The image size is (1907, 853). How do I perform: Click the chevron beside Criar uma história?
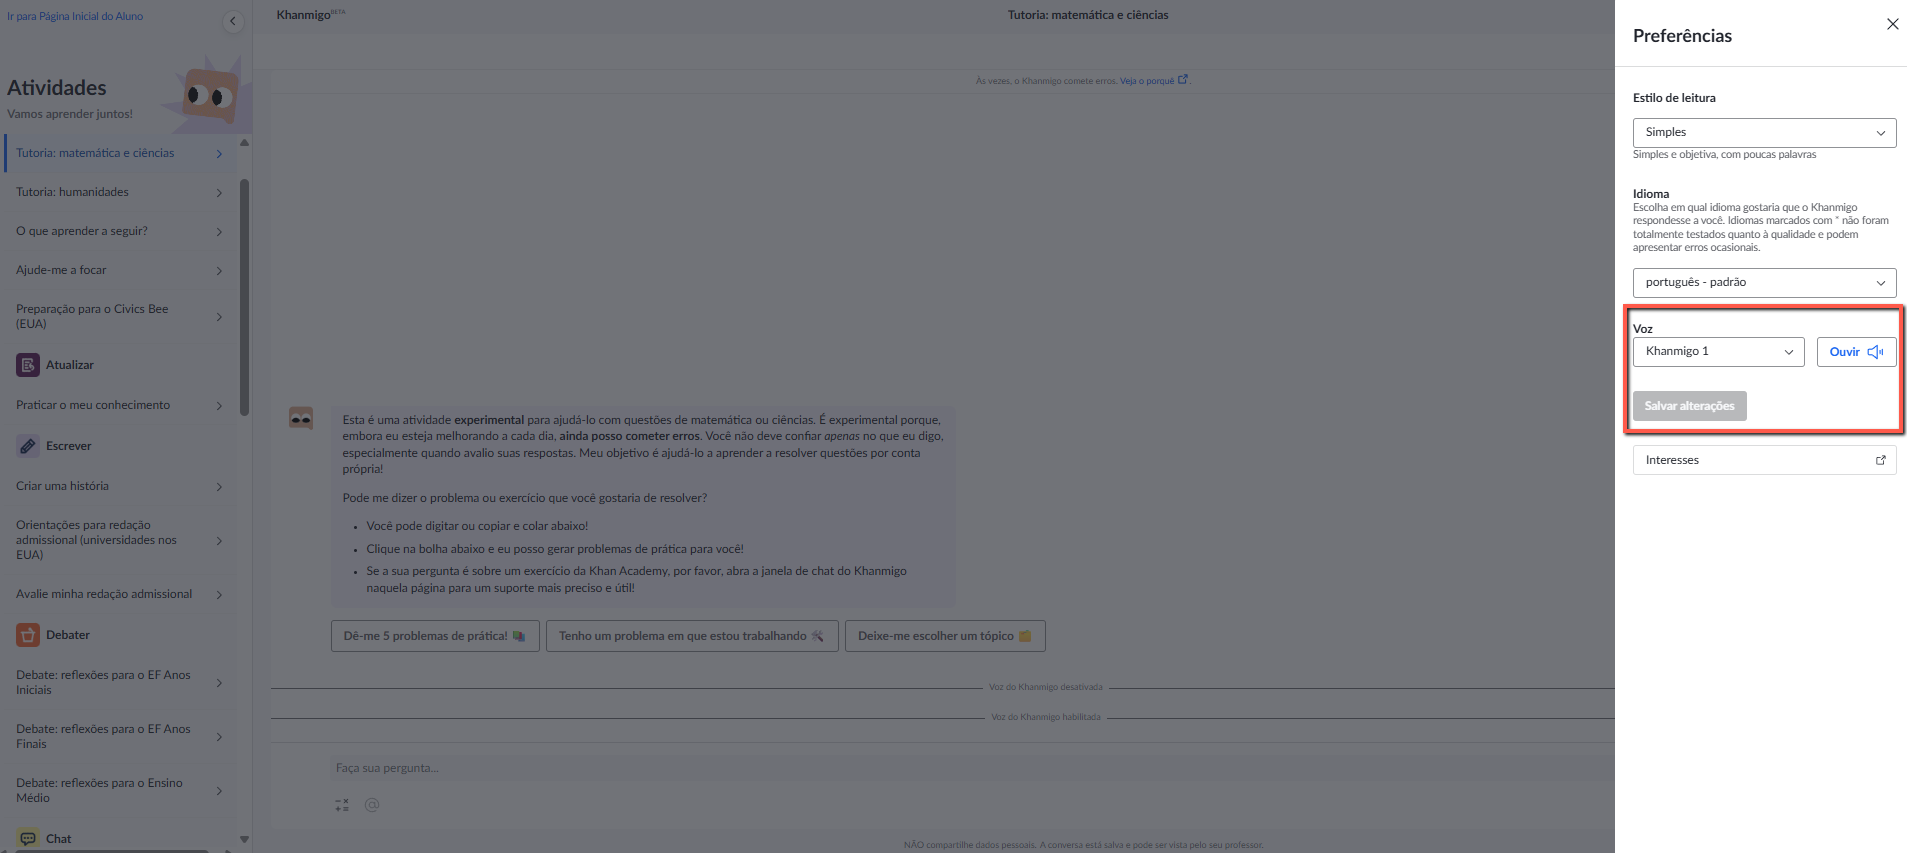click(219, 486)
